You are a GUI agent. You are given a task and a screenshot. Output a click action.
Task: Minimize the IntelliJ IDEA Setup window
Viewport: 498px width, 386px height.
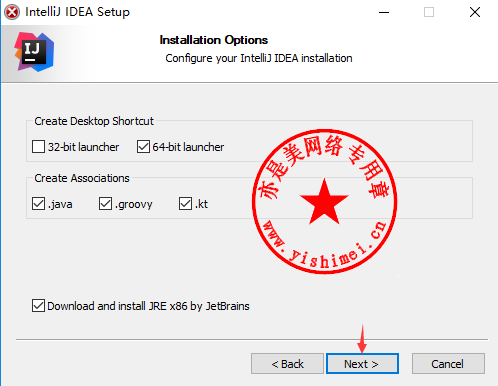[384, 12]
